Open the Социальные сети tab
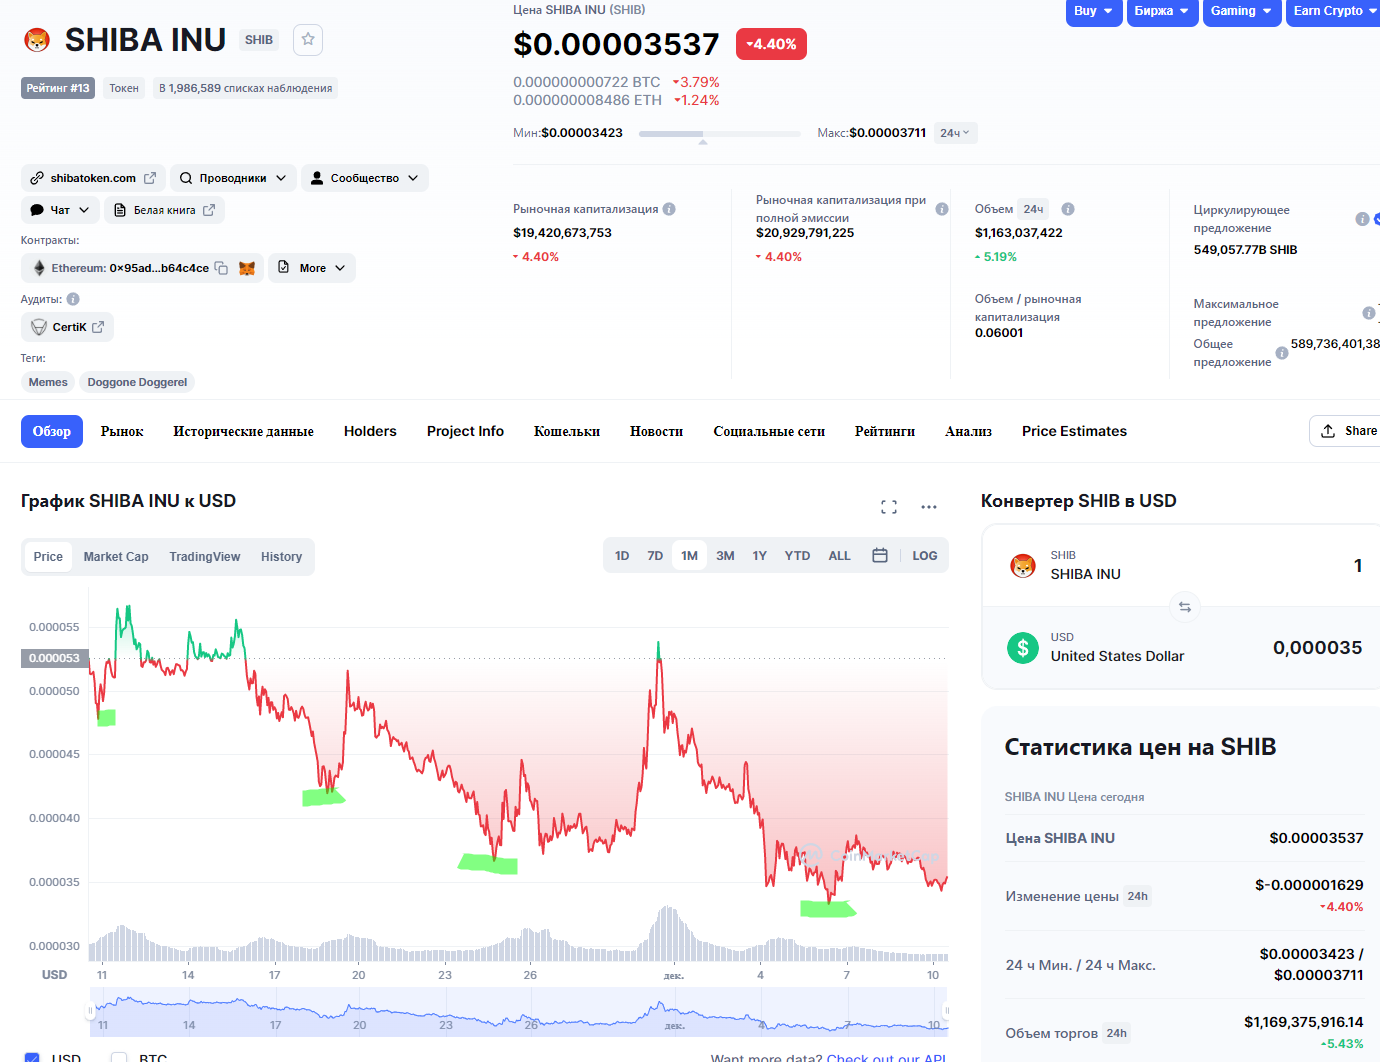 click(x=769, y=431)
